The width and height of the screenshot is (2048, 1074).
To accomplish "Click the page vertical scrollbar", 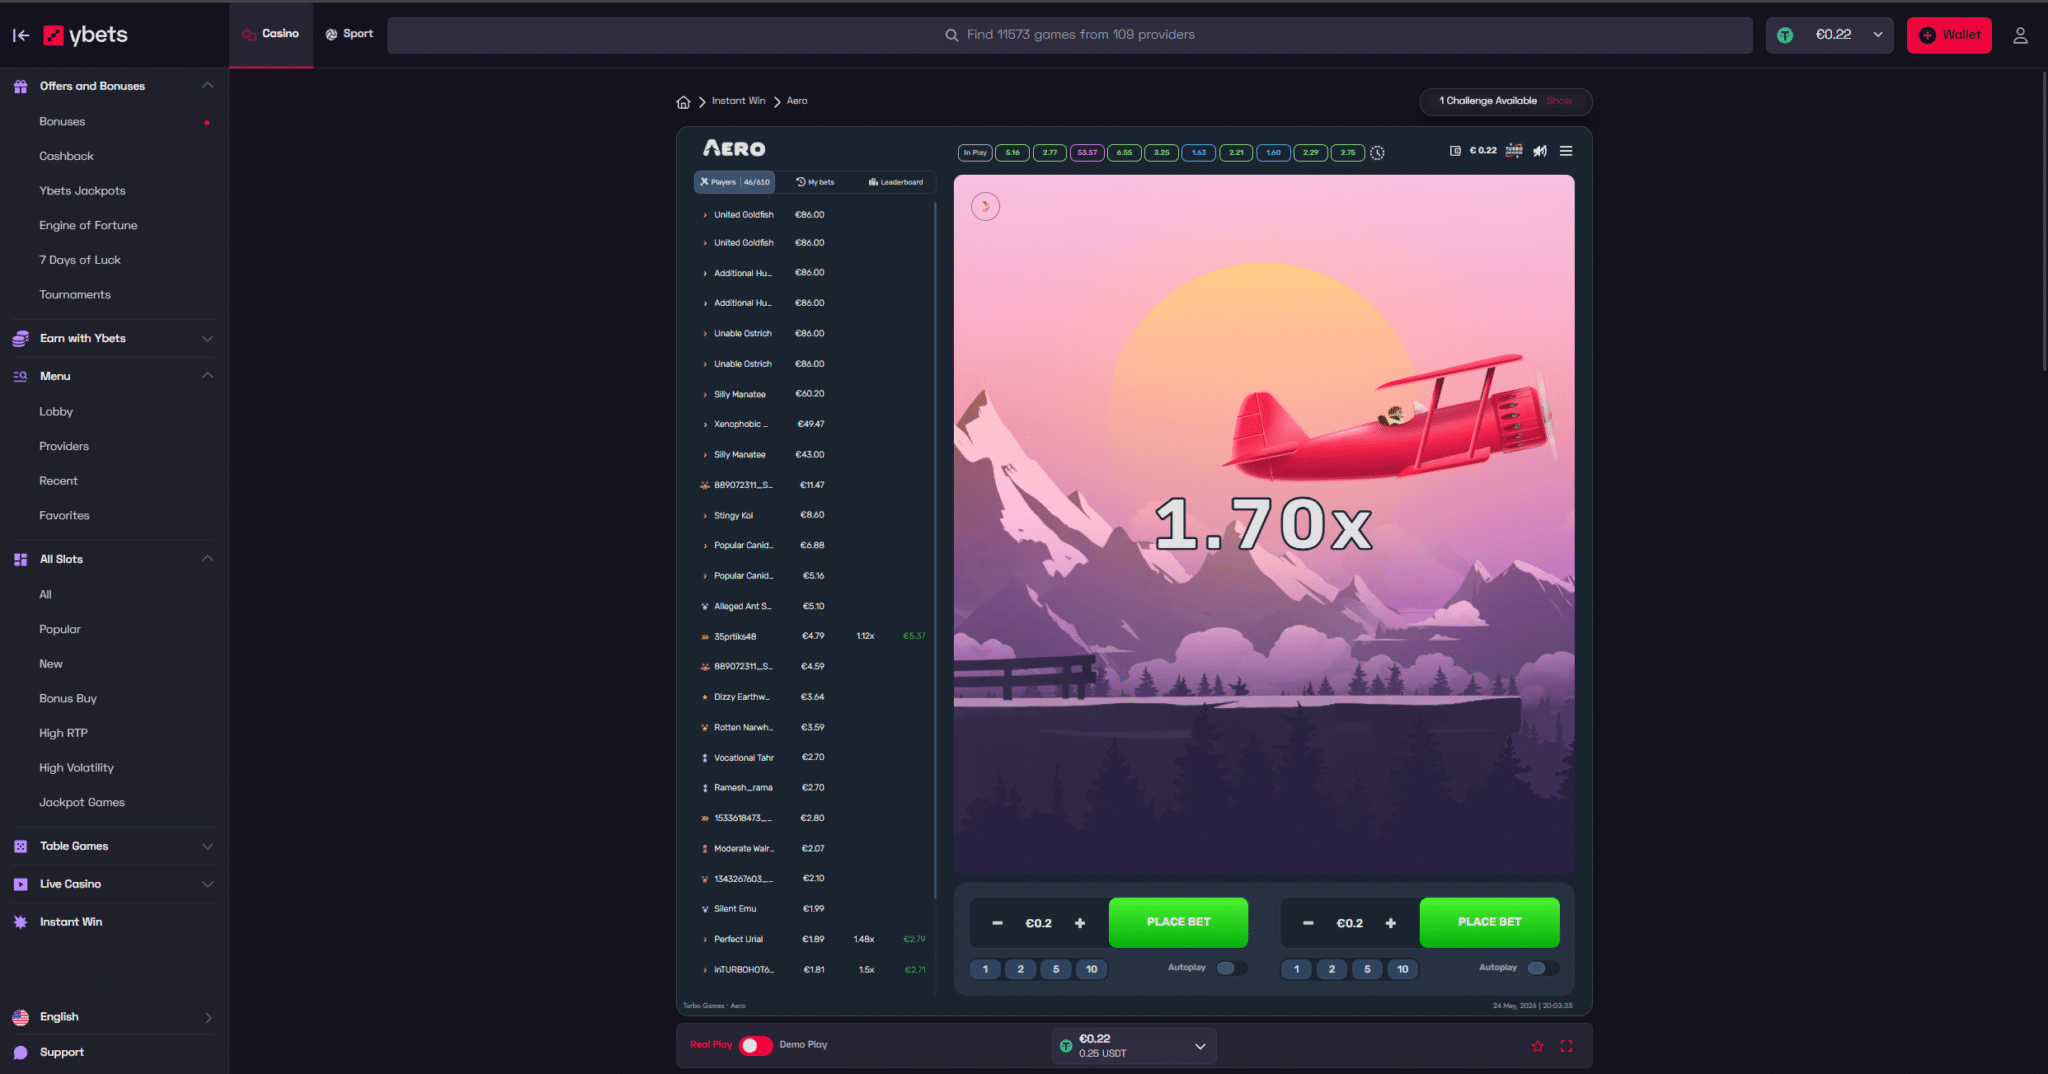I will pyautogui.click(x=2044, y=220).
